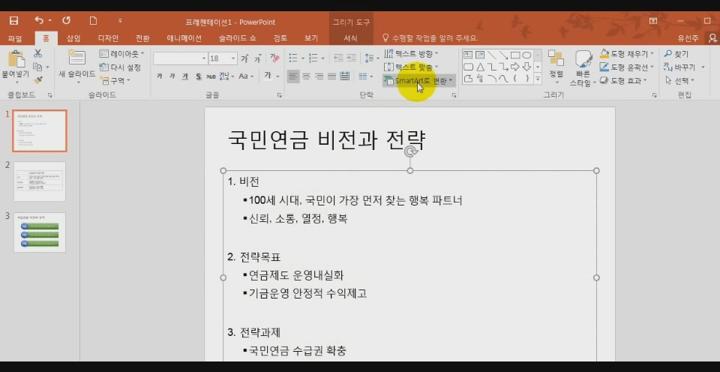Open 유선주 account name

687,38
